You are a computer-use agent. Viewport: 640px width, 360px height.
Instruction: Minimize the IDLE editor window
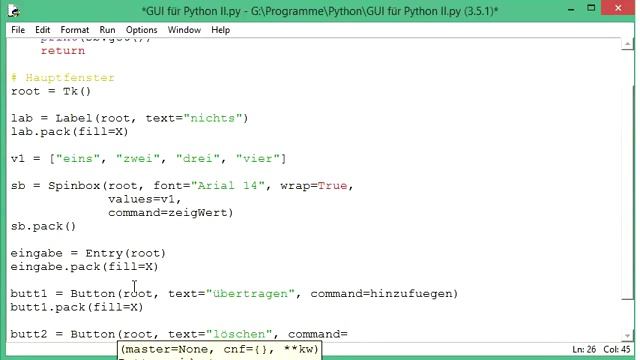pos(571,9)
